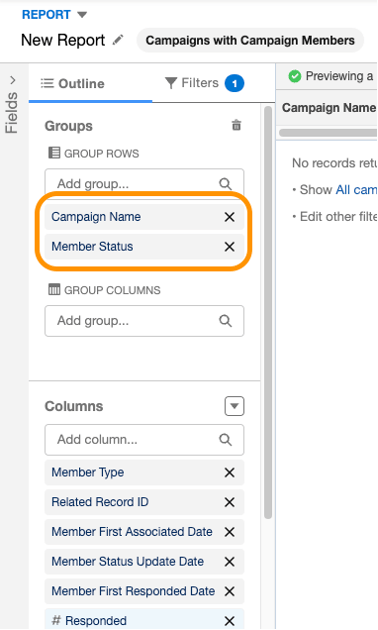Image resolution: width=378 pixels, height=630 pixels.
Task: Remove Member First Associated Date column
Action: pyautogui.click(x=229, y=532)
